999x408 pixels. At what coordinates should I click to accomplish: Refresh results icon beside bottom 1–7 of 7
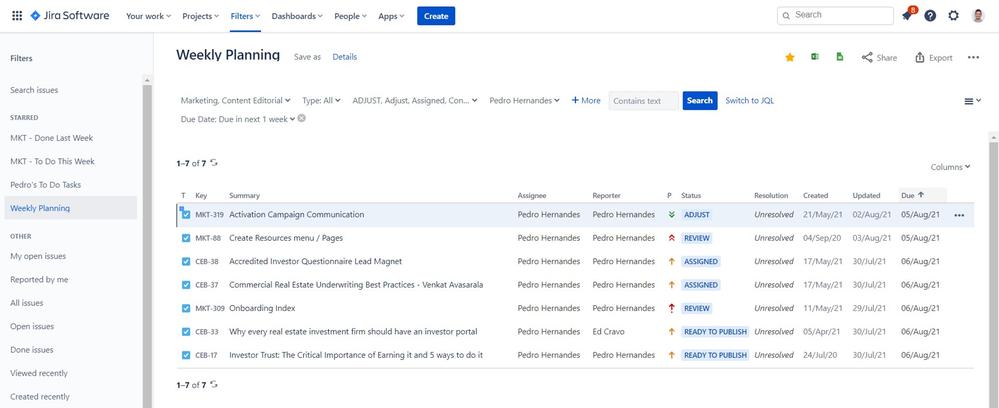click(214, 384)
